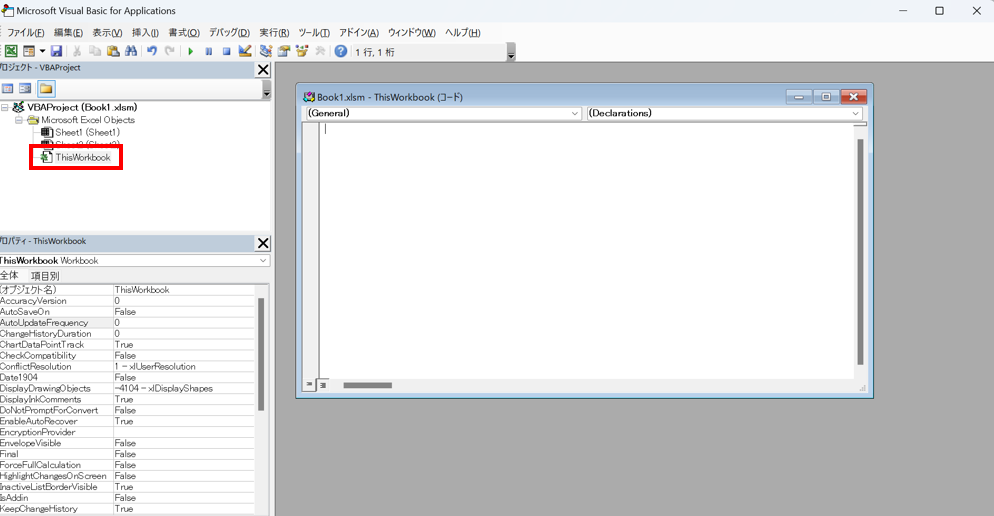Viewport: 994px width, 516px height.
Task: Open the toolbar options arrow at toolbar end
Action: 511,53
